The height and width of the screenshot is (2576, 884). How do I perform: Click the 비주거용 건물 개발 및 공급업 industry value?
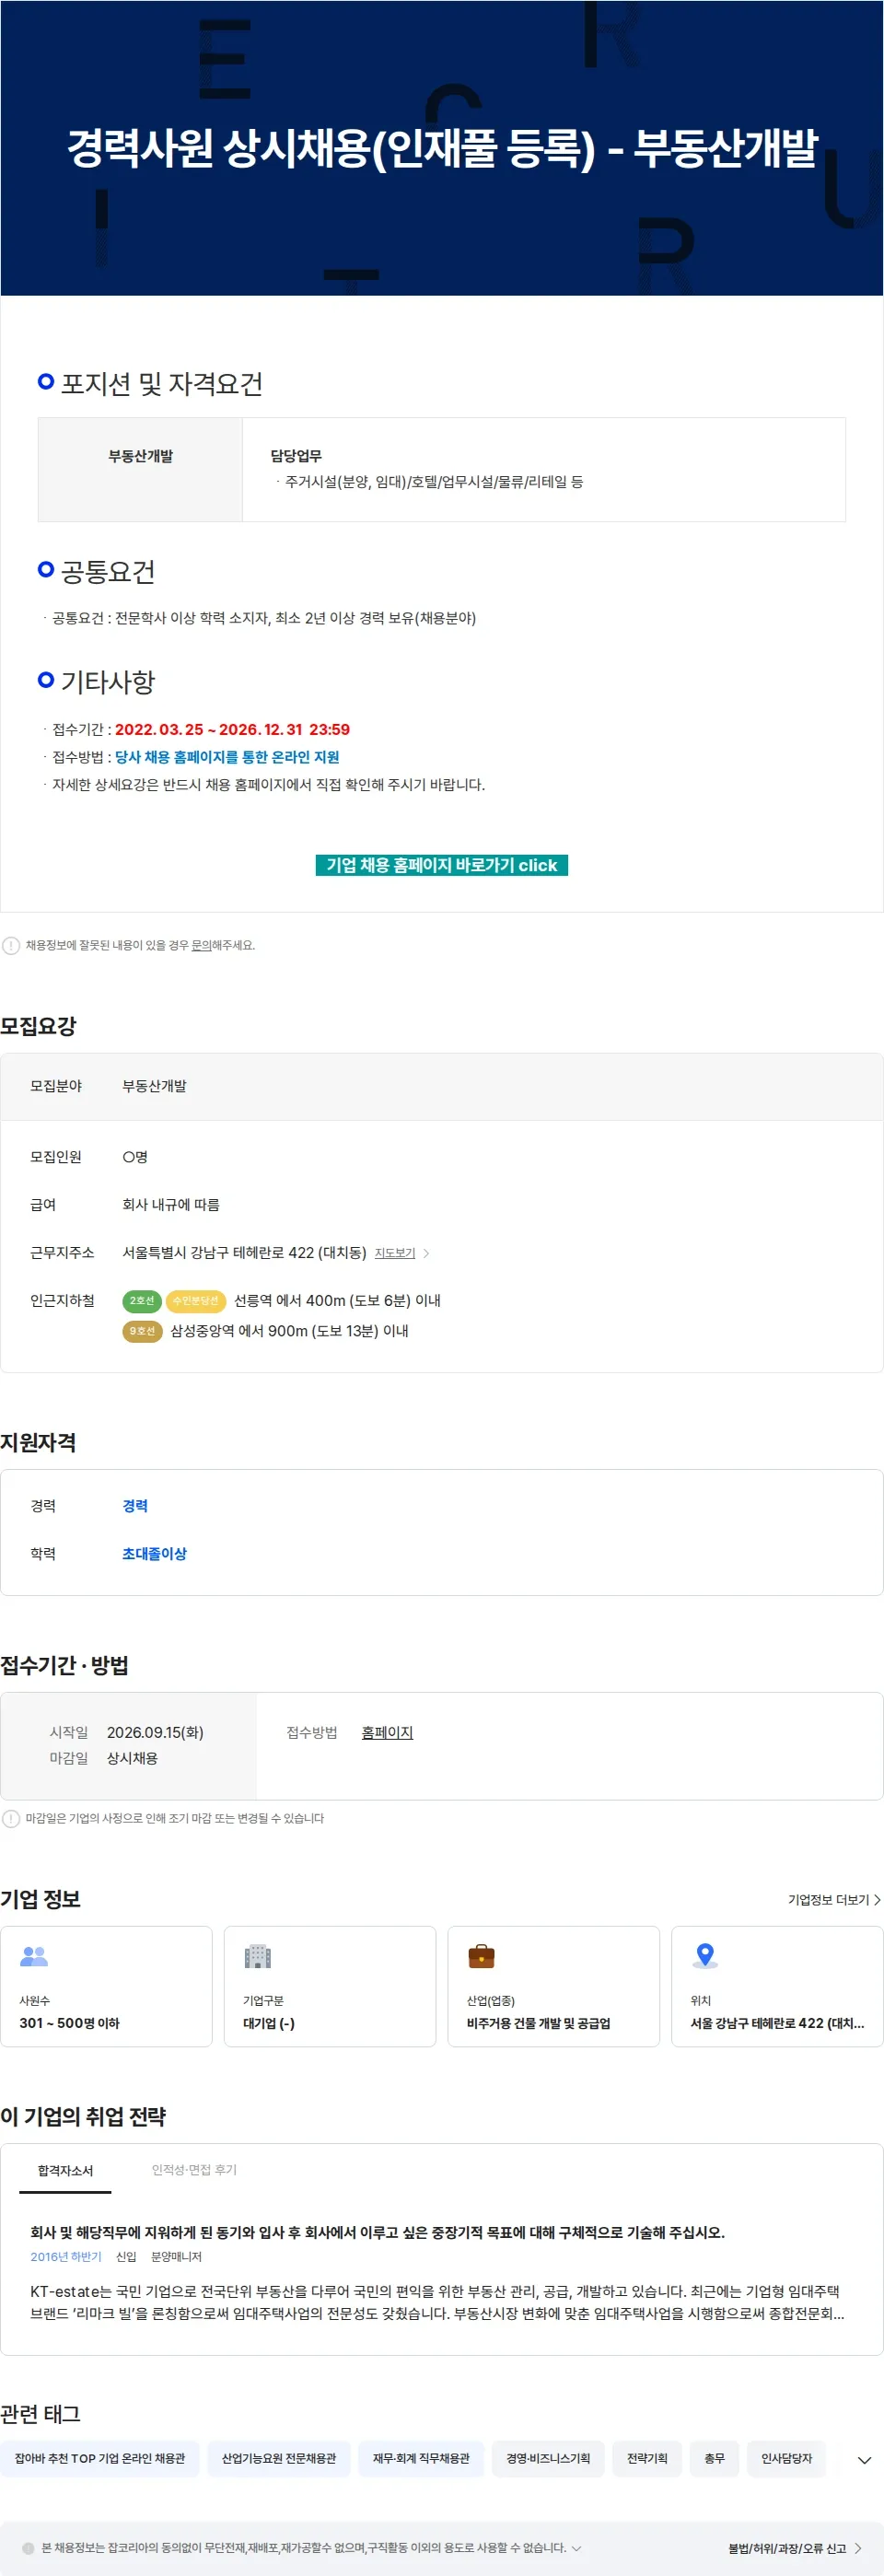click(x=538, y=2022)
